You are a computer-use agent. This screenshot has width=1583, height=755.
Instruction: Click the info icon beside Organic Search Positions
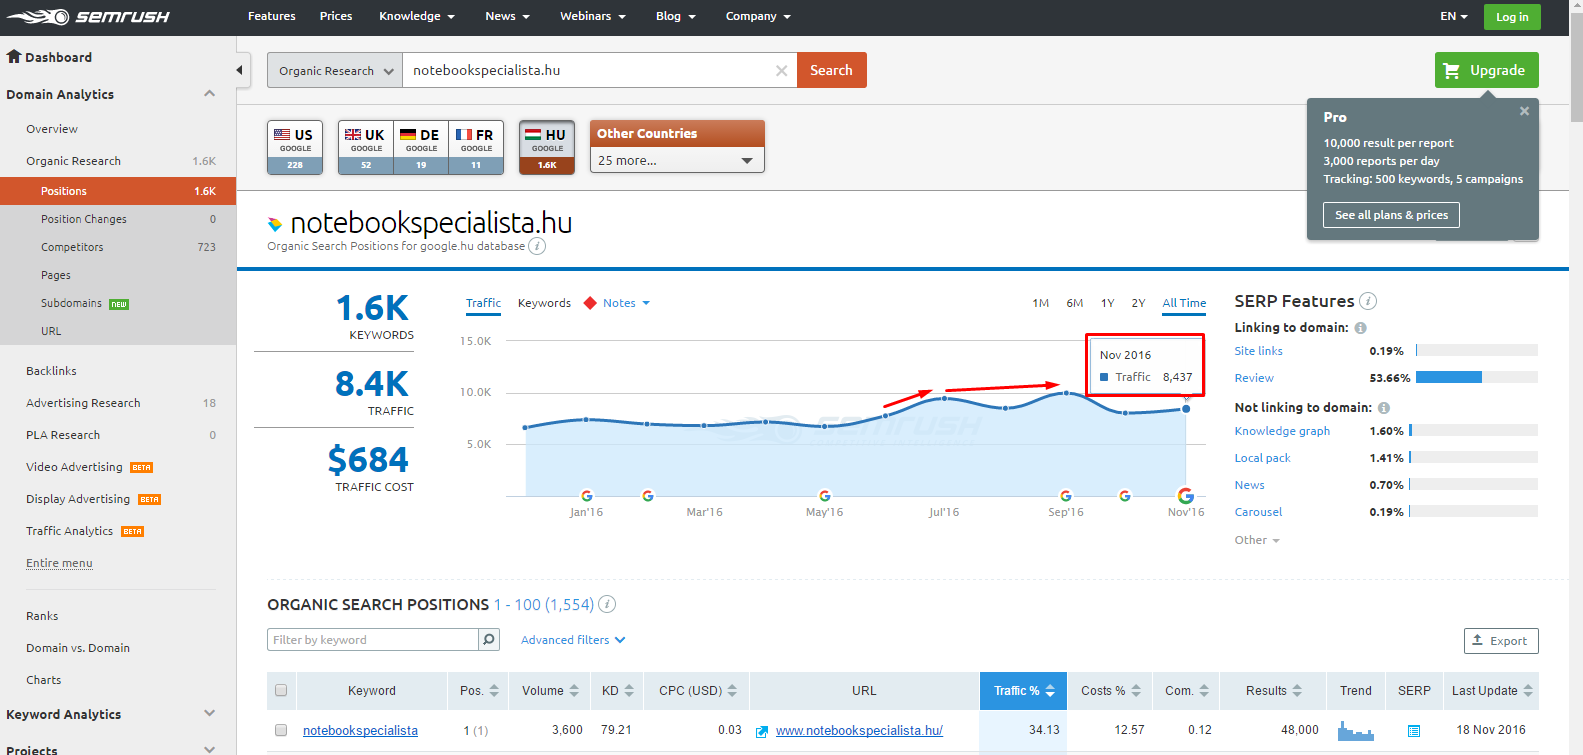607,604
